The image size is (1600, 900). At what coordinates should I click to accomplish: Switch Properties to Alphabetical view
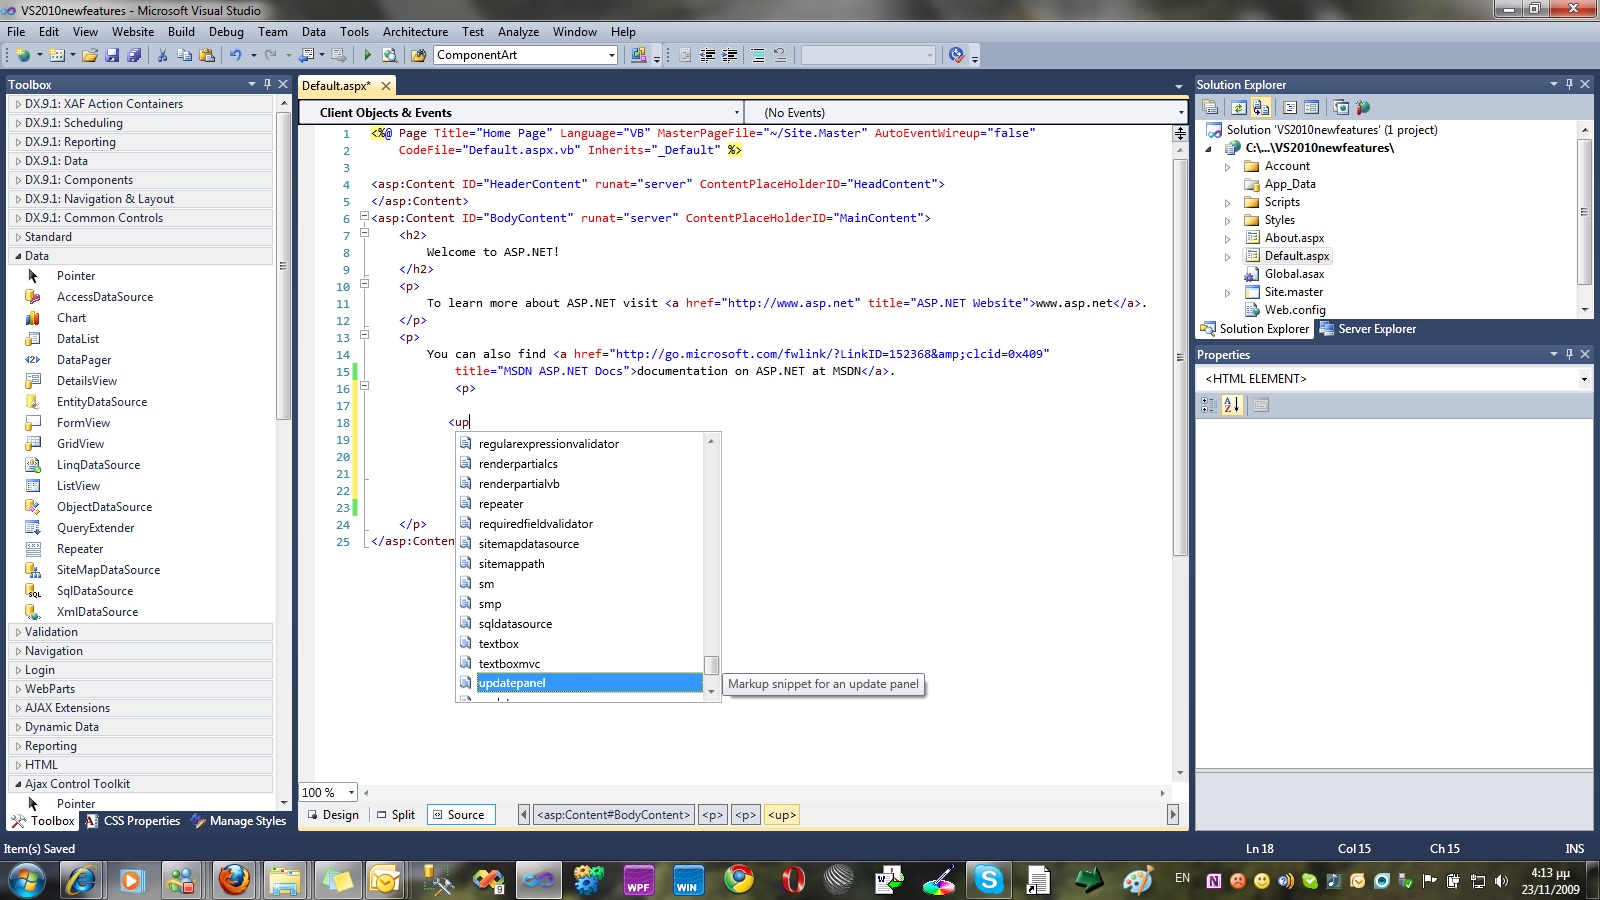click(1232, 405)
